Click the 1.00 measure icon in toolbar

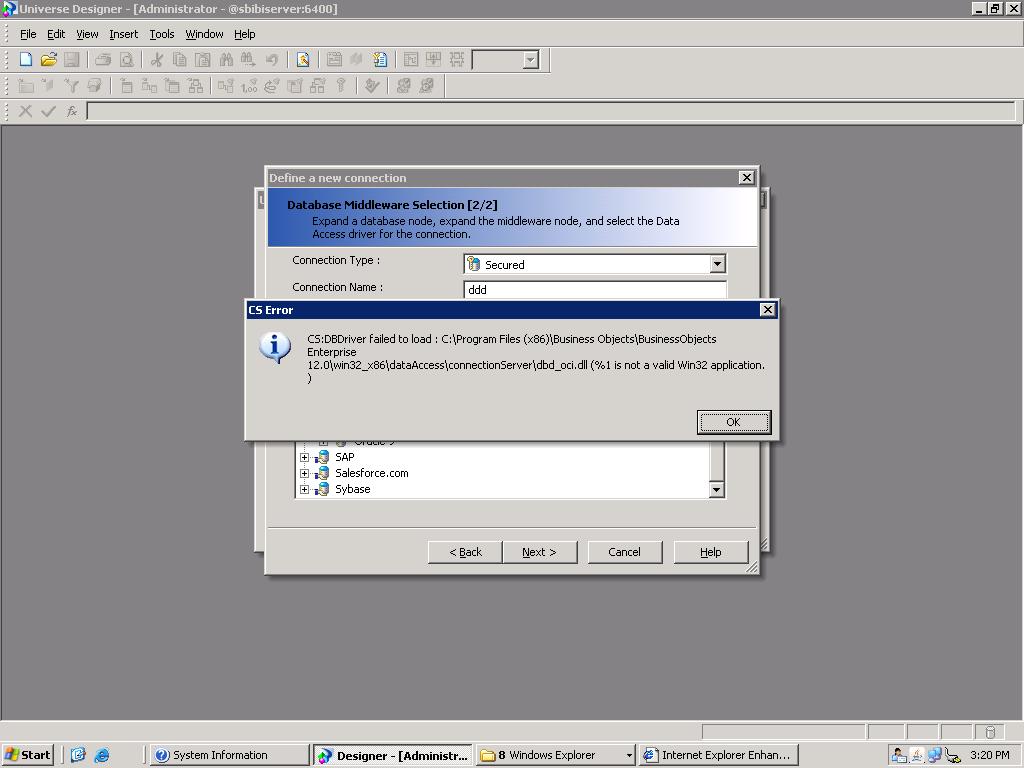tap(249, 86)
